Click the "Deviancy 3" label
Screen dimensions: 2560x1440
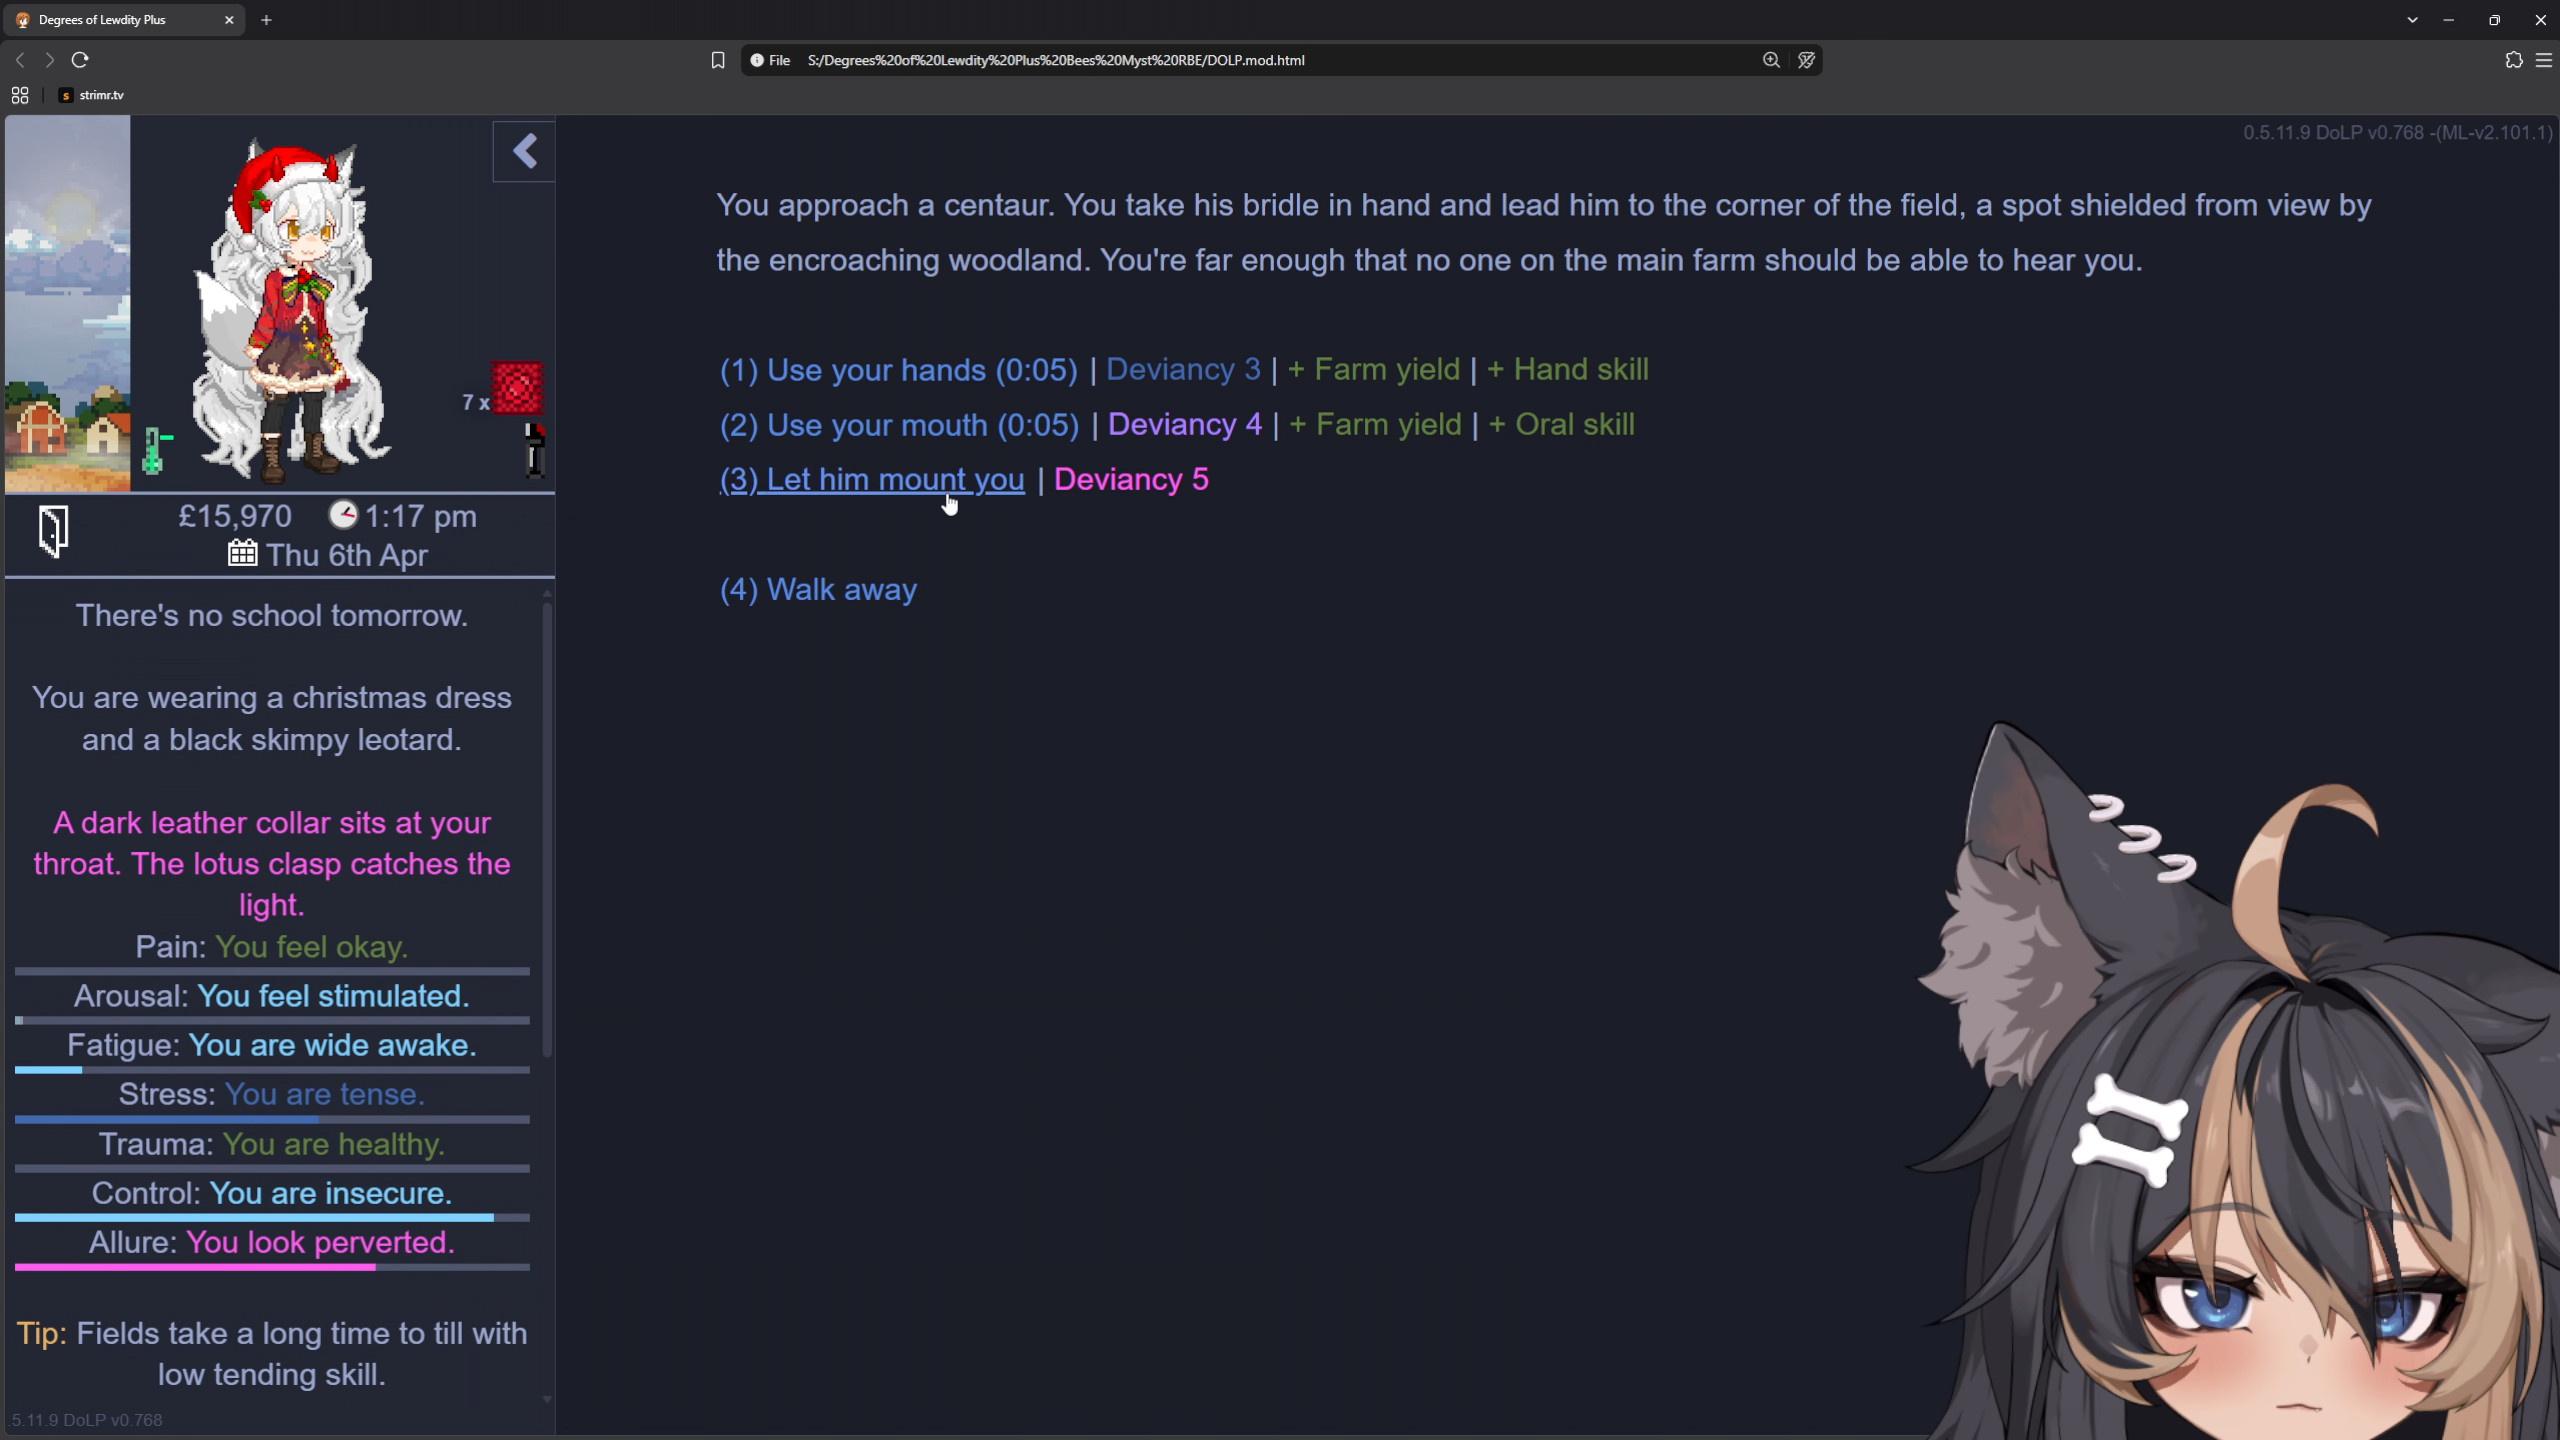[x=1183, y=369]
